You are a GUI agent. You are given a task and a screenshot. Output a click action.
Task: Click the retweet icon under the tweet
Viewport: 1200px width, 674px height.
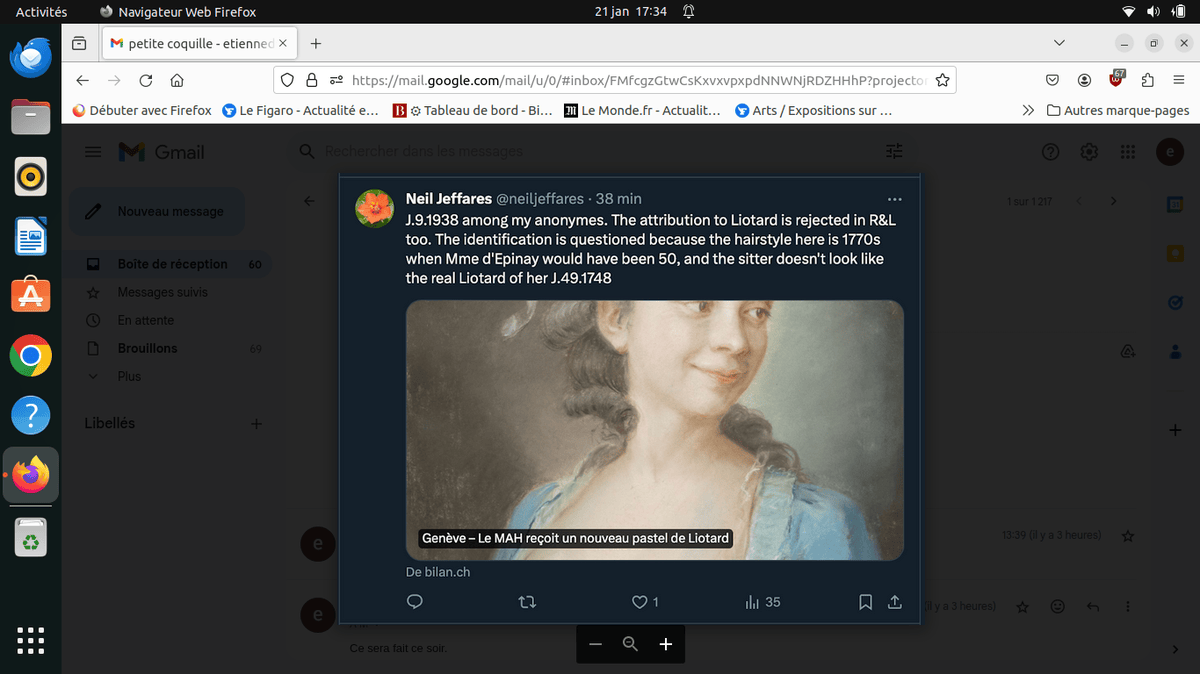[x=528, y=602]
